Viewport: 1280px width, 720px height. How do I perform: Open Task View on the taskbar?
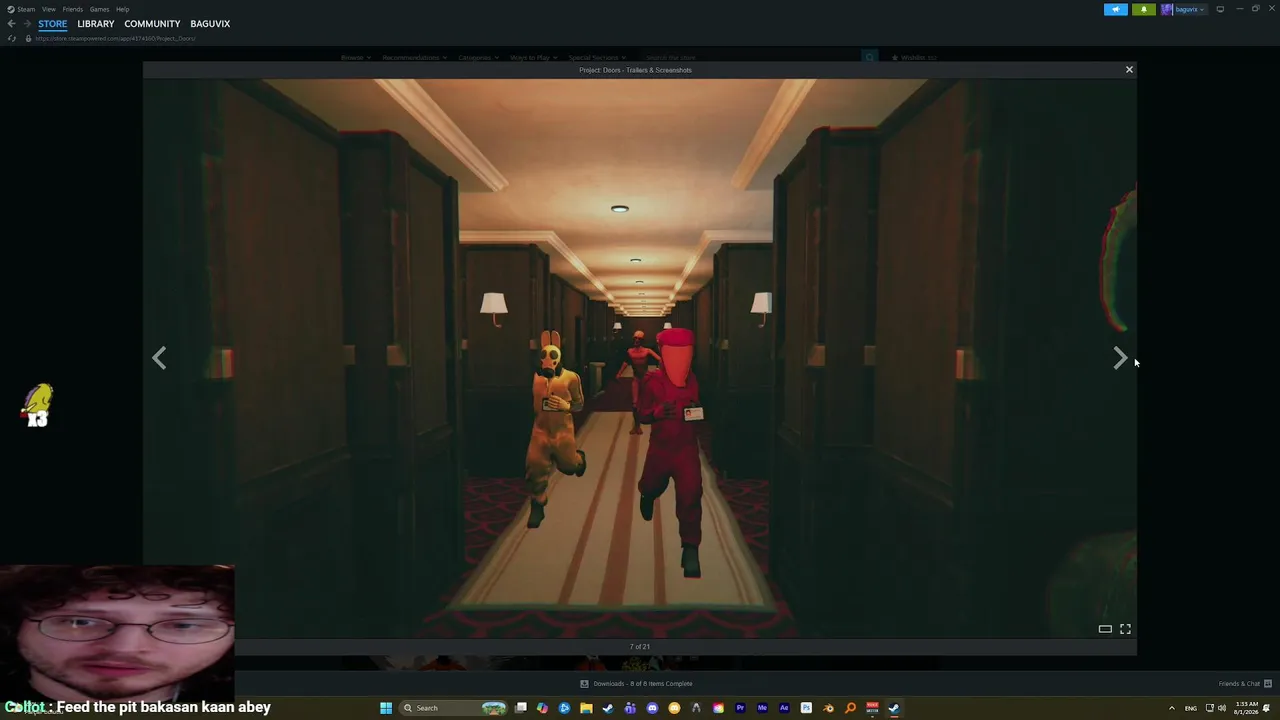point(521,708)
